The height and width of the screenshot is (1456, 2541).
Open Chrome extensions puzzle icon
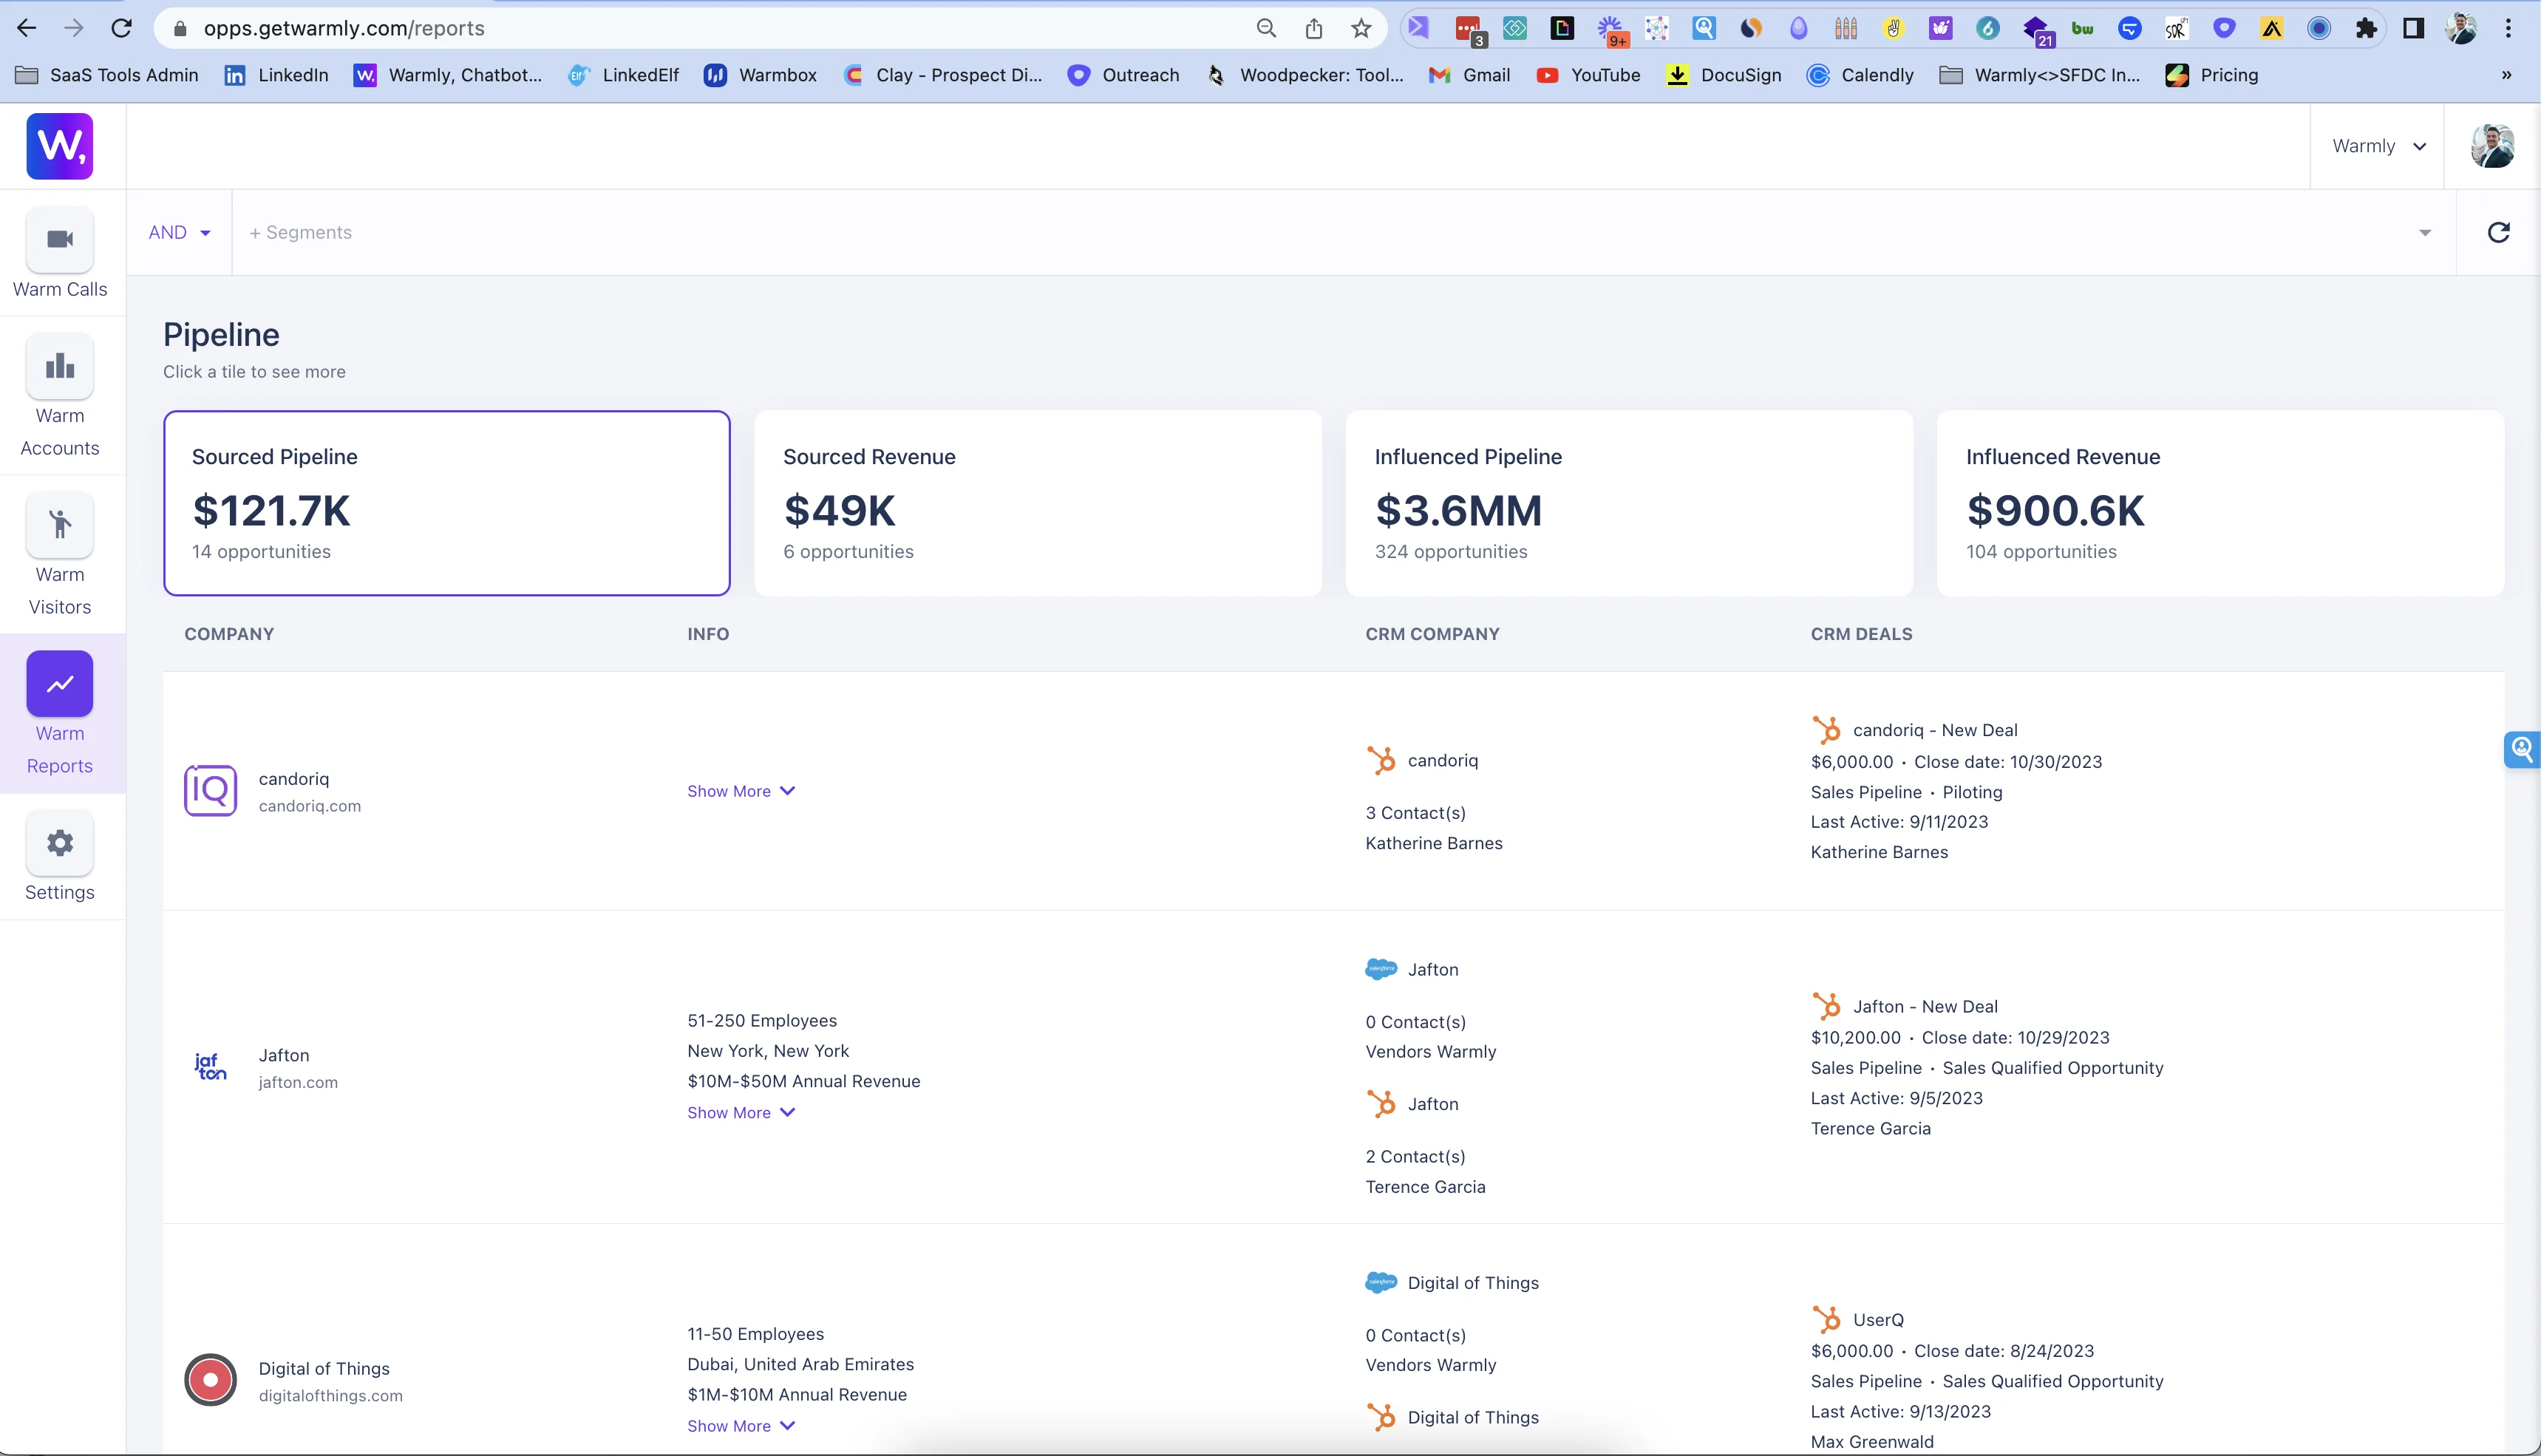point(2366,28)
